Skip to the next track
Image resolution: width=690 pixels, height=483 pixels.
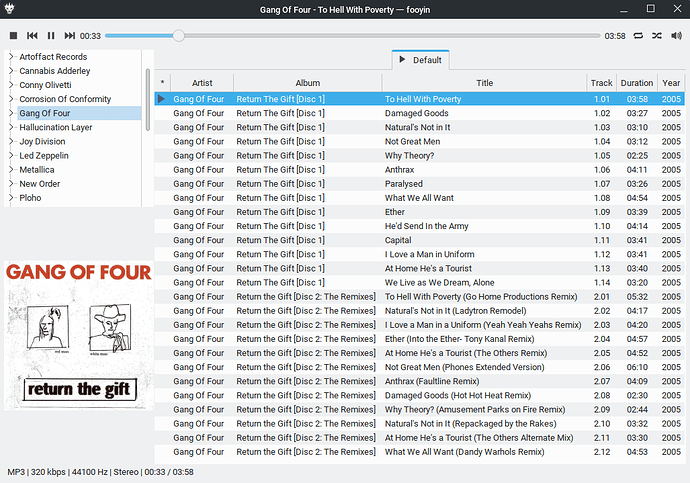pyautogui.click(x=69, y=35)
